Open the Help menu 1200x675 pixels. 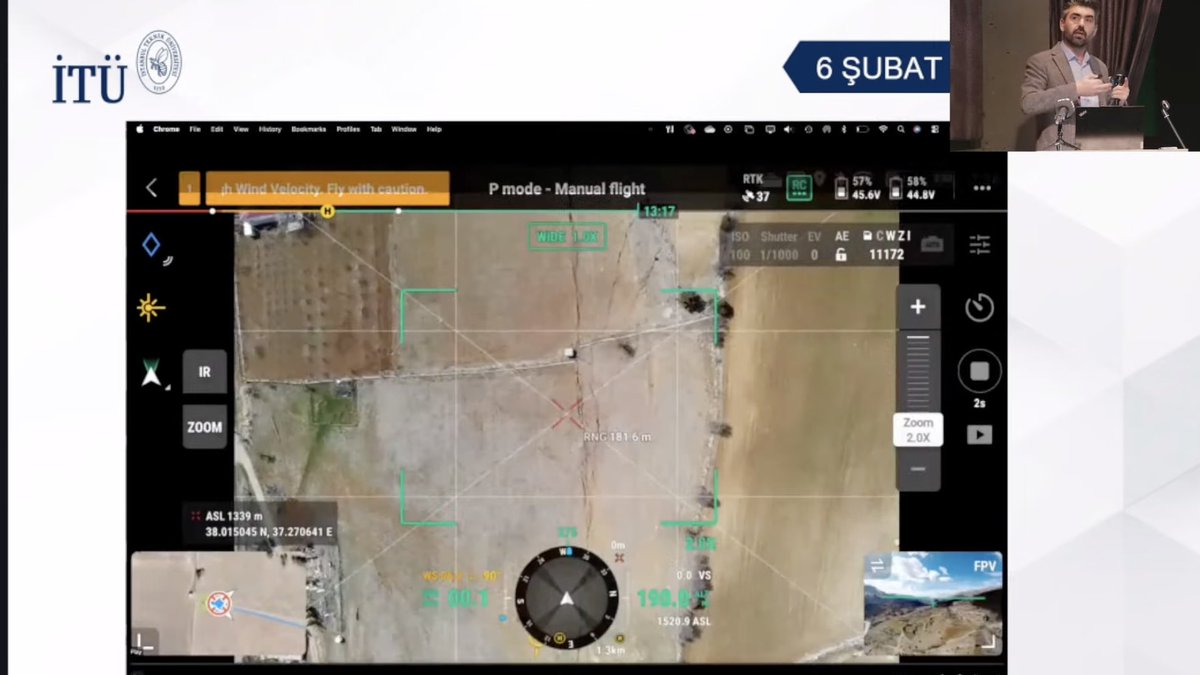click(x=434, y=129)
